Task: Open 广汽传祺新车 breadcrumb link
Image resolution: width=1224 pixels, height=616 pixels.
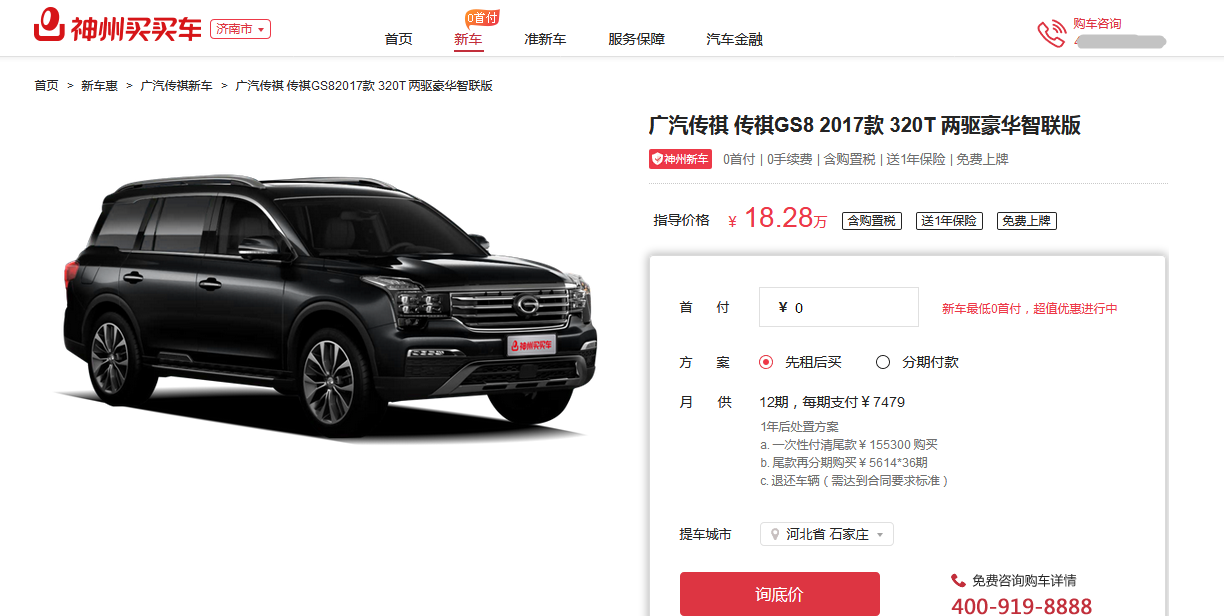Action: point(176,86)
